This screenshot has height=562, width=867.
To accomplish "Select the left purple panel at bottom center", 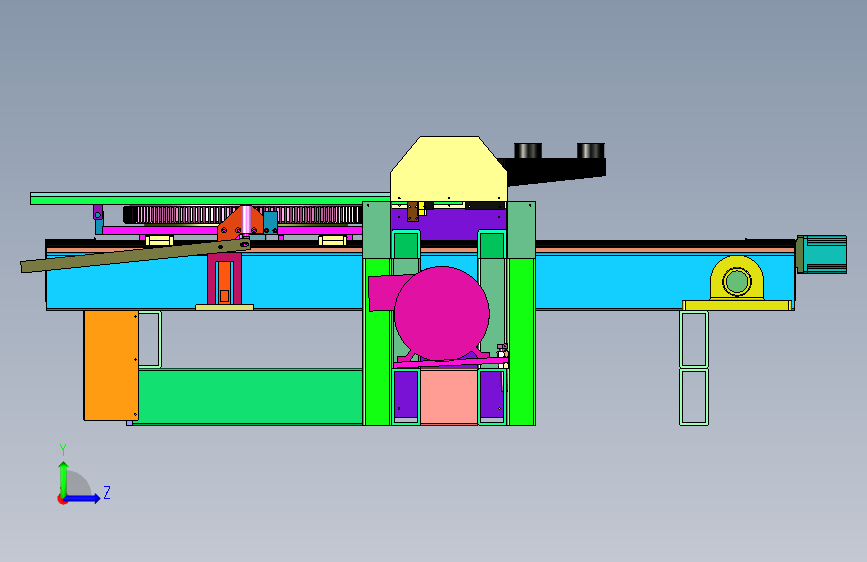I will (406, 394).
